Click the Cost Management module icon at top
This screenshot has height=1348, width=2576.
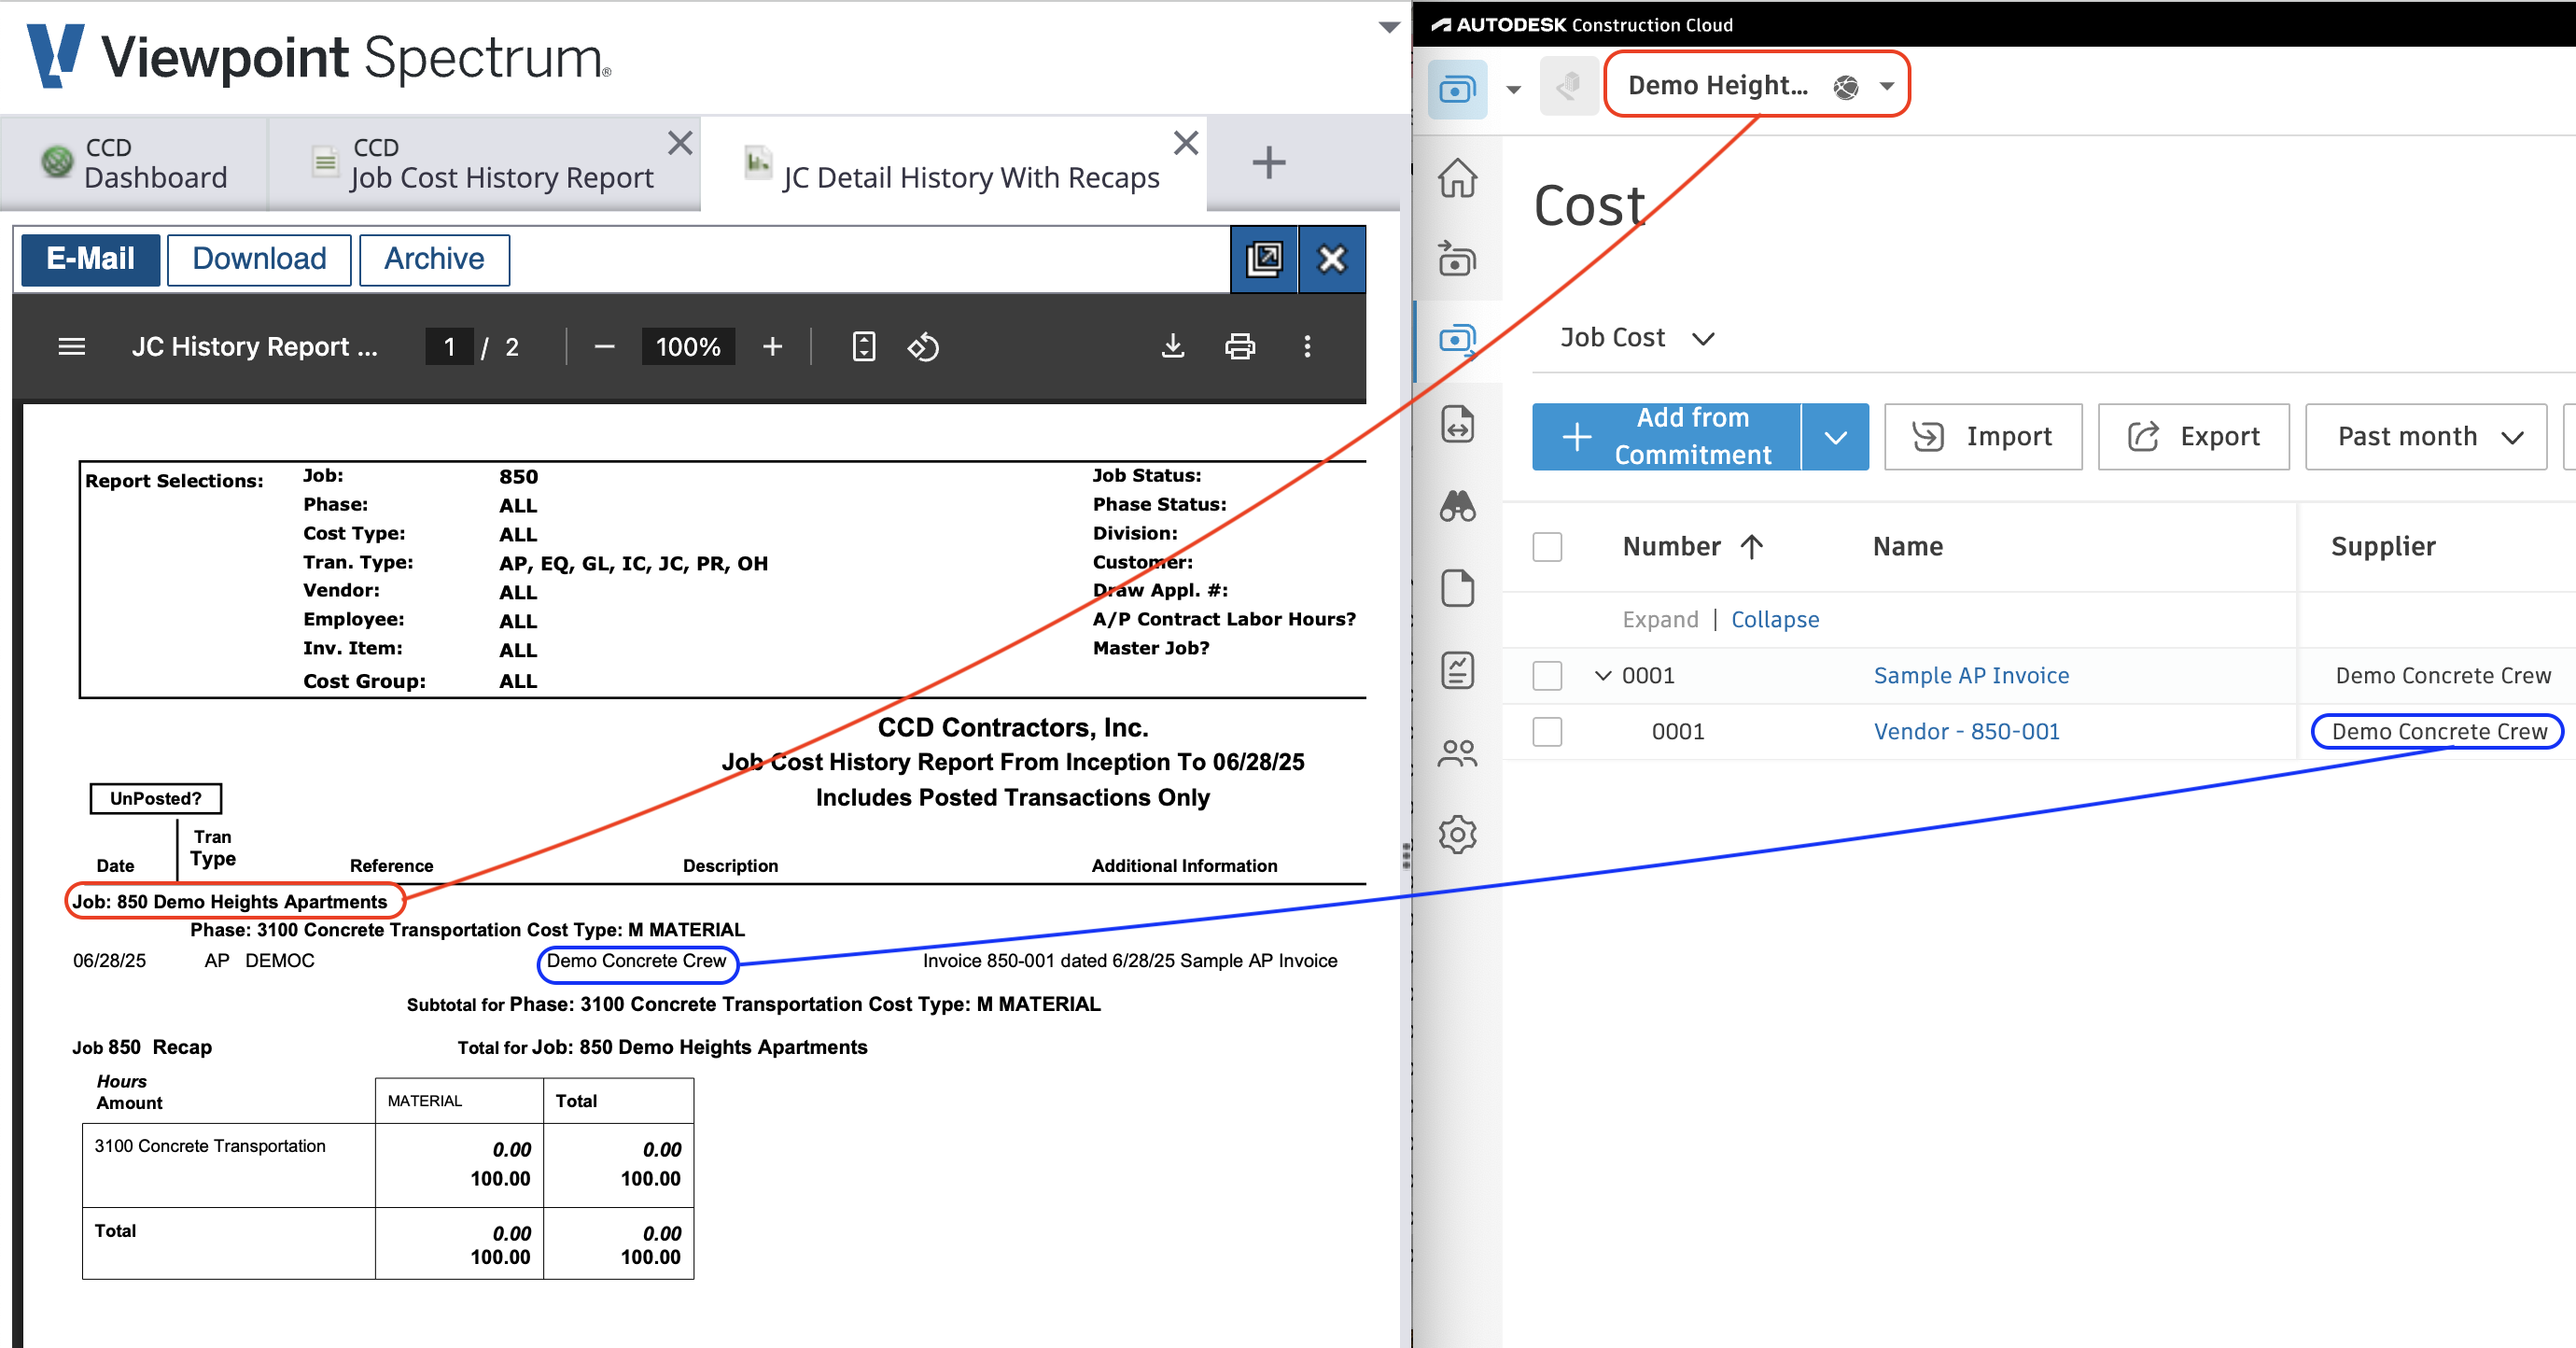pos(1457,89)
